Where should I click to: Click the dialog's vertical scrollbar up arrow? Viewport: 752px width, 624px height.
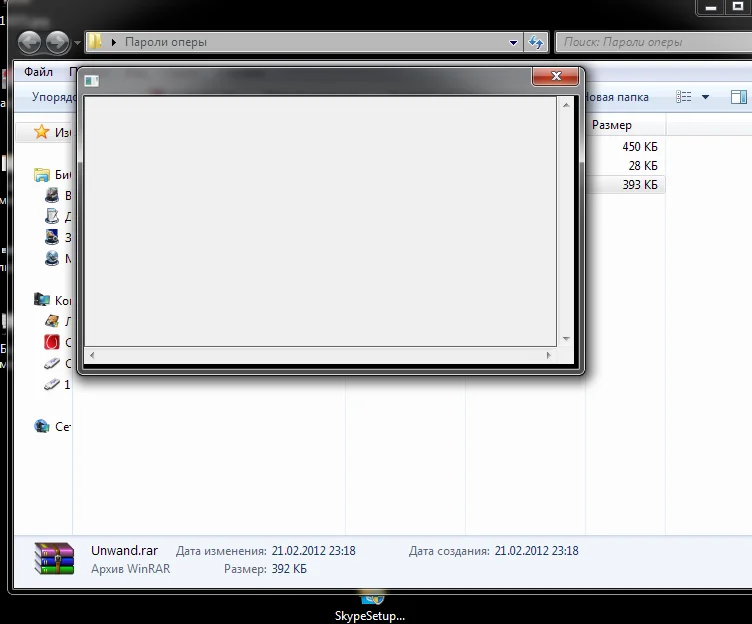click(x=566, y=105)
